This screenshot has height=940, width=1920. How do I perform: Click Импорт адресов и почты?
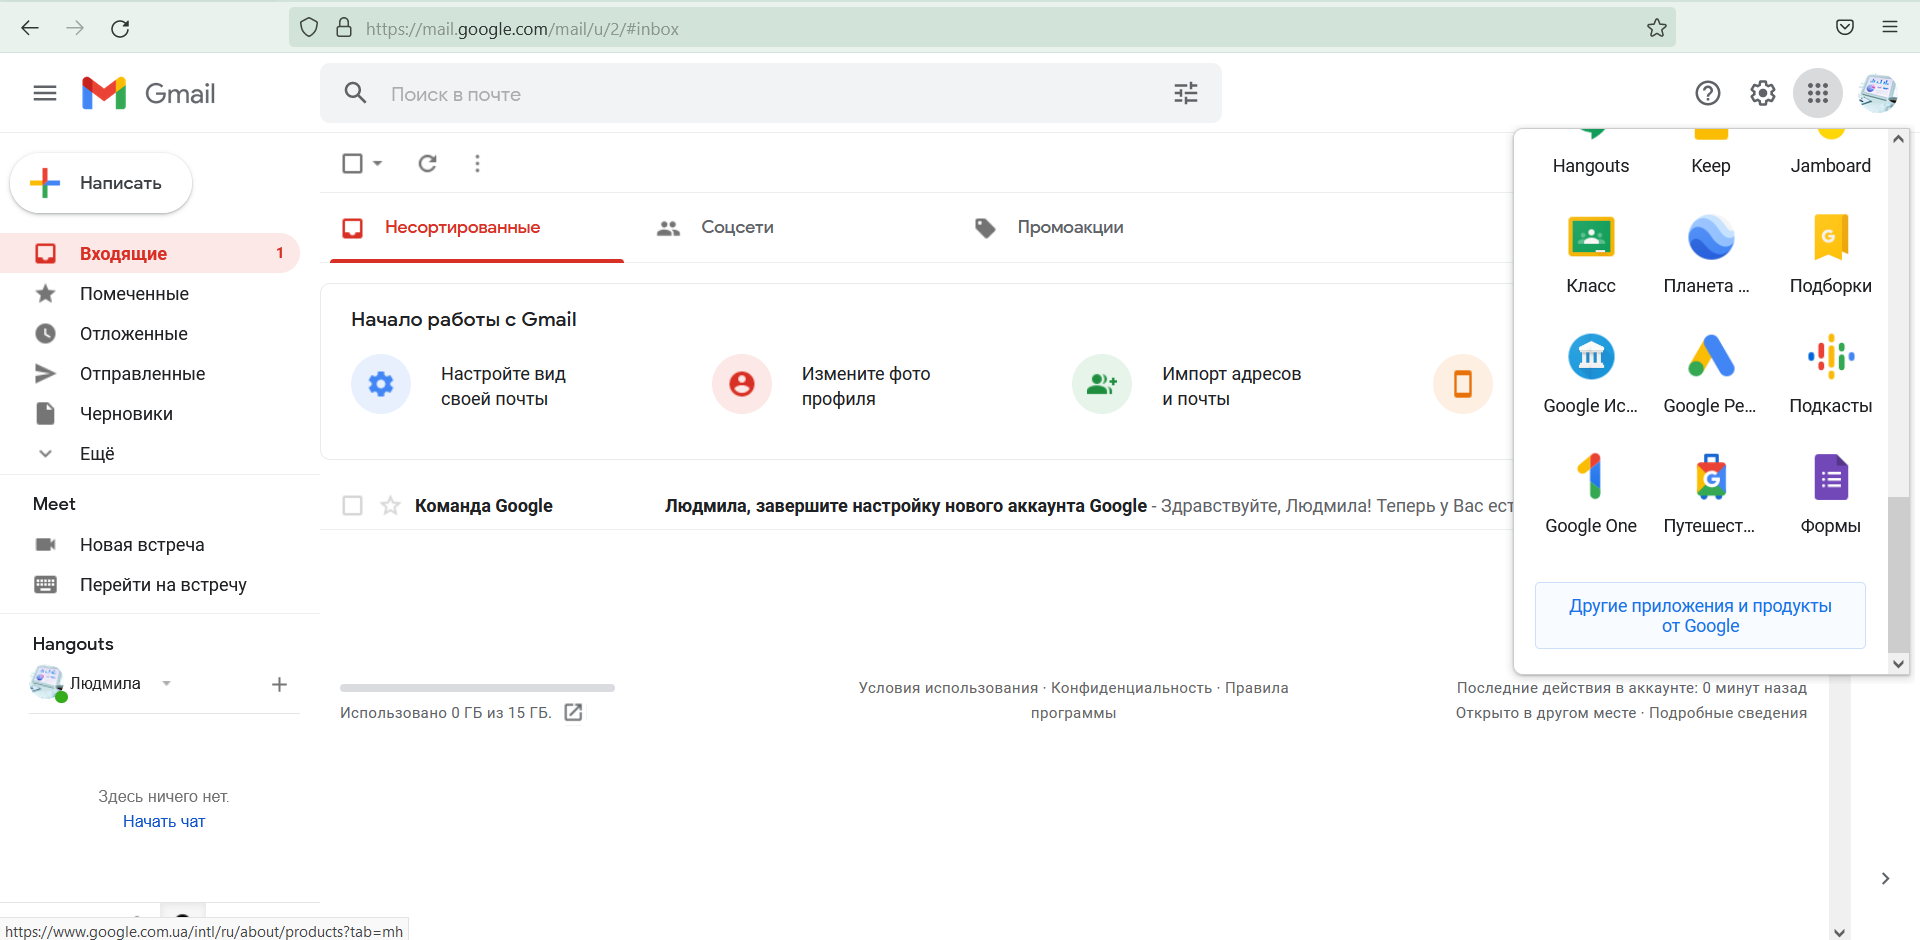tap(1231, 386)
